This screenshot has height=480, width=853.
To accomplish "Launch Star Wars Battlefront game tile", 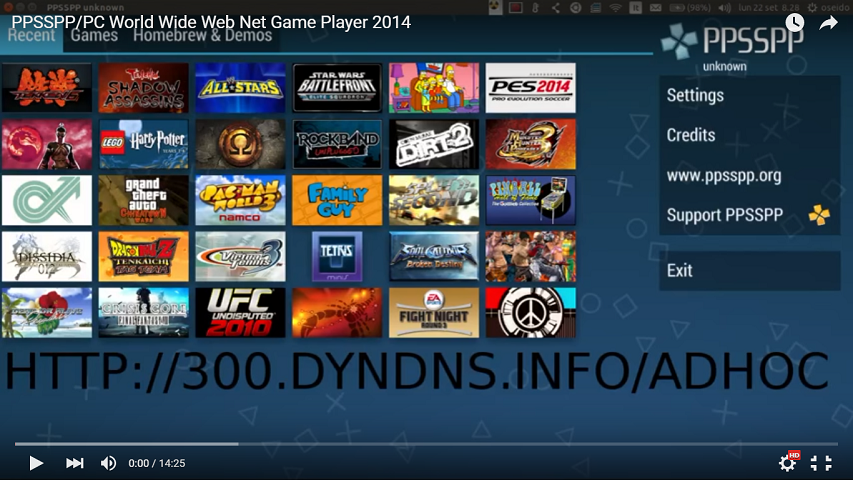I will [x=337, y=88].
